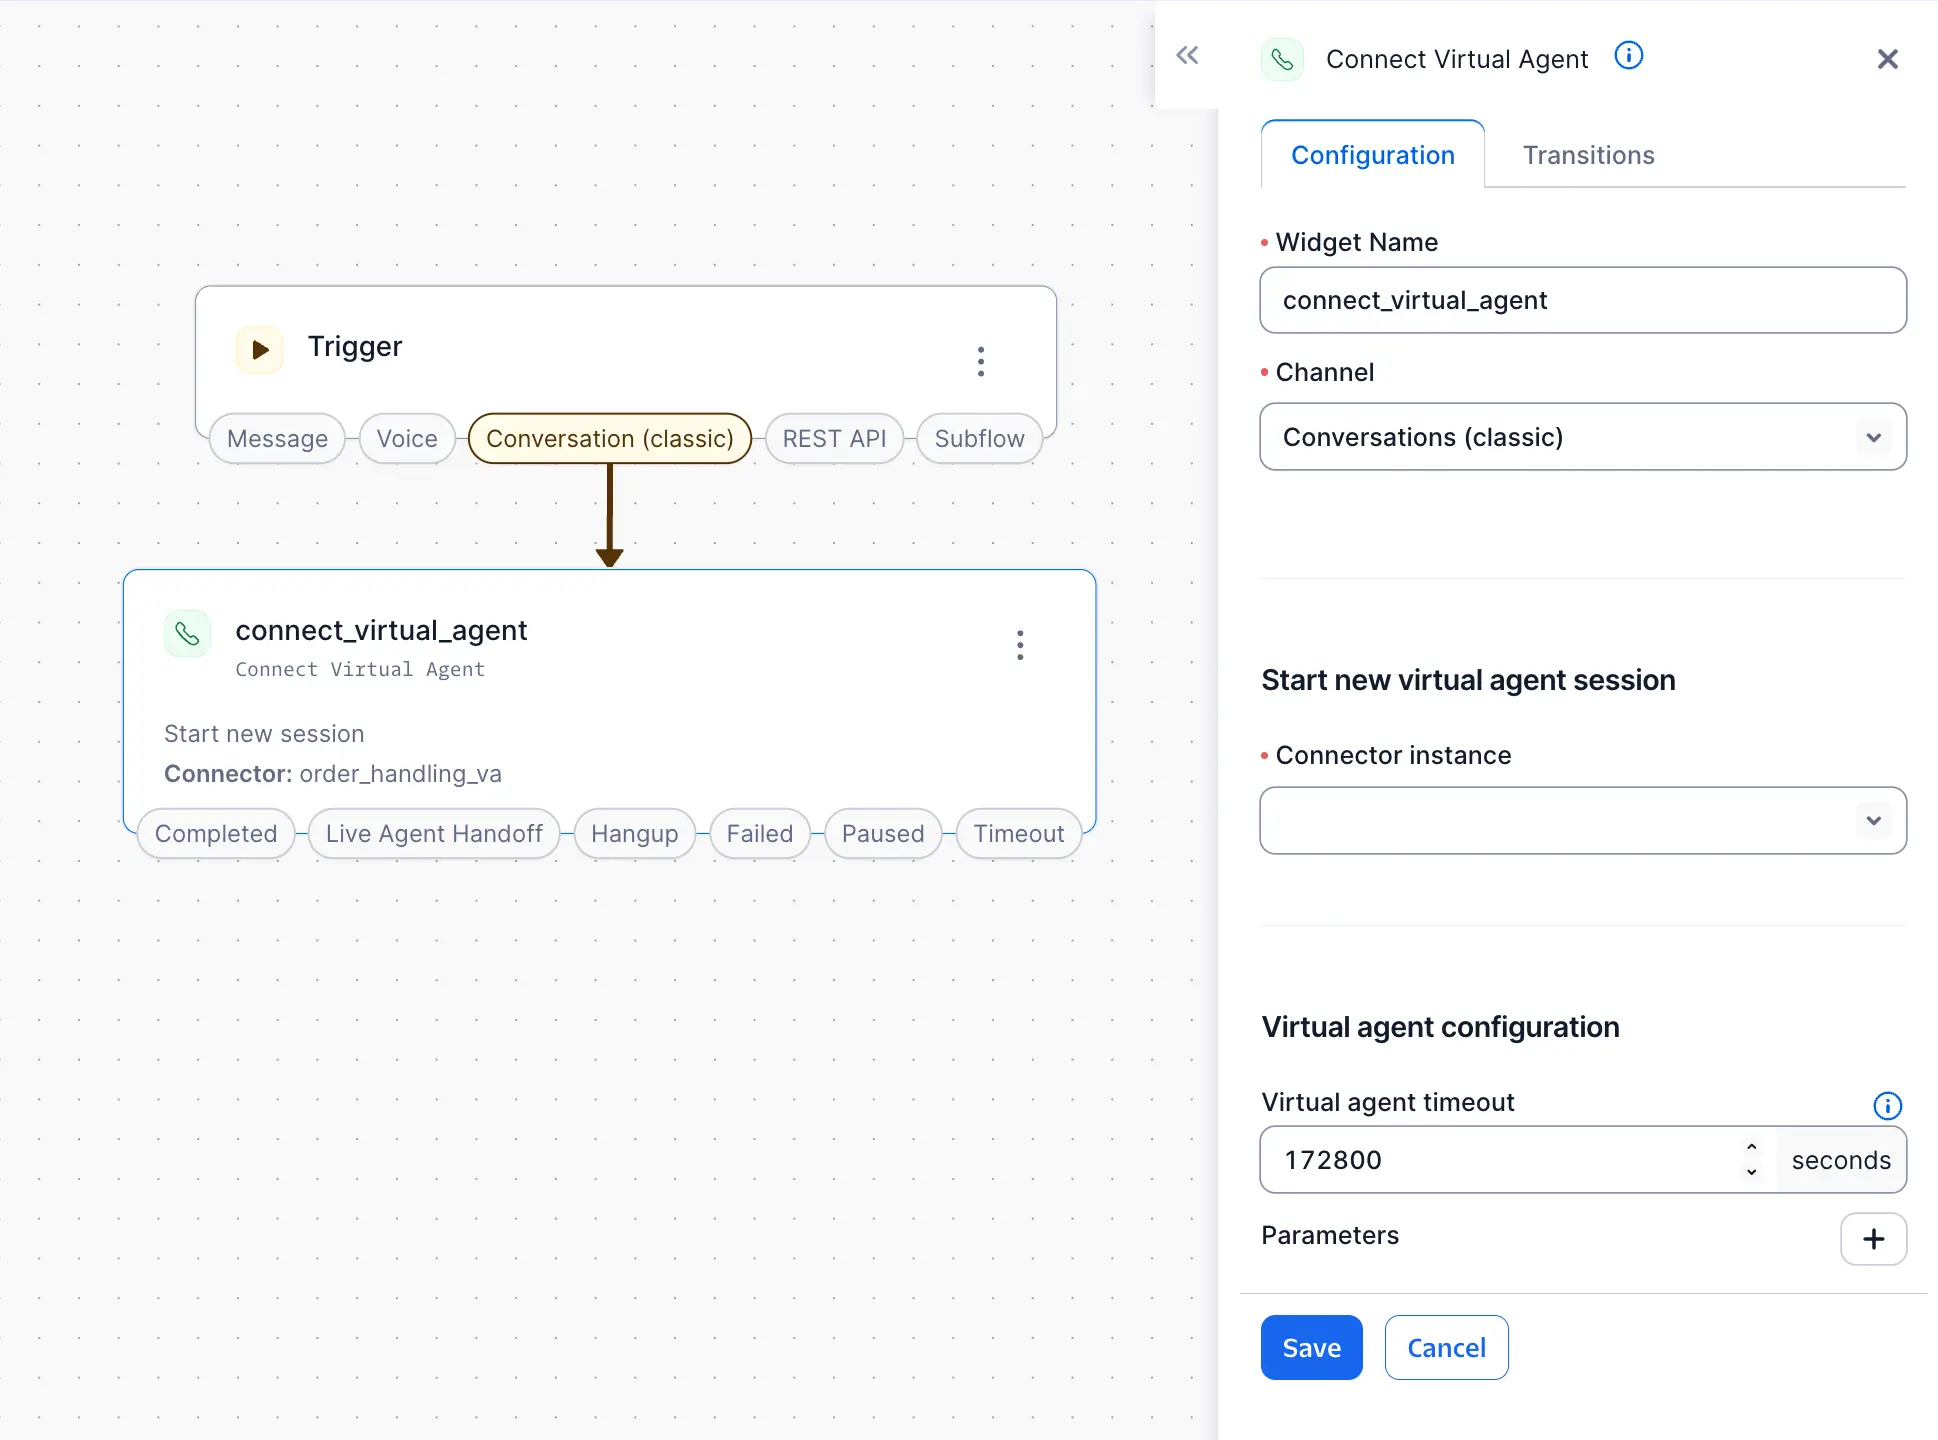The height and width of the screenshot is (1440, 1938).
Task: Show info for Virtual agent timeout
Action: tap(1887, 1106)
